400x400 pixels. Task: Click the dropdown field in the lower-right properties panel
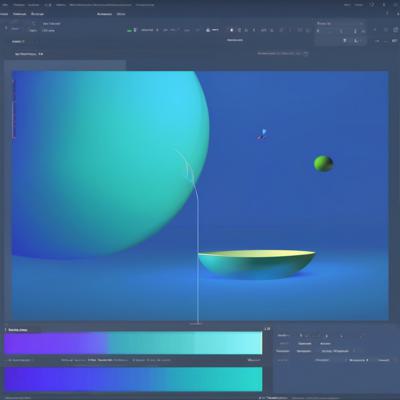pos(357,360)
